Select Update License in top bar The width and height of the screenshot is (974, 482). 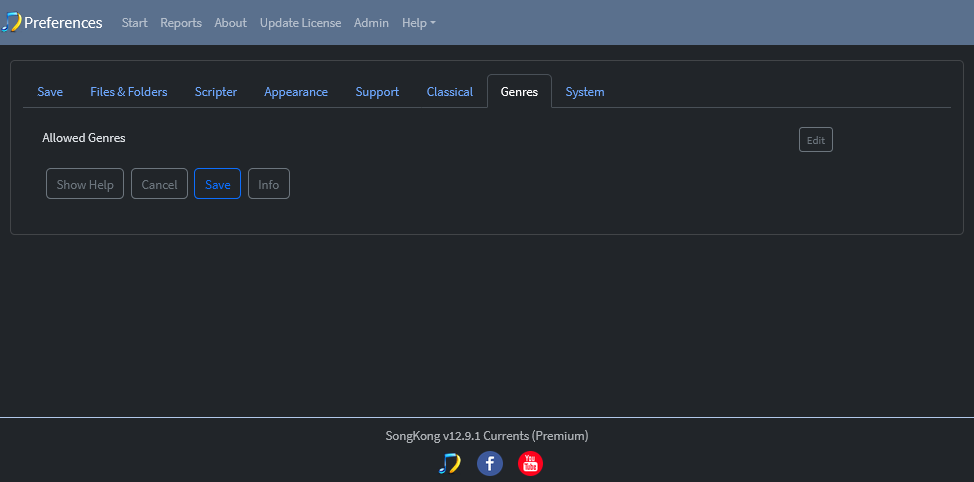coord(300,23)
